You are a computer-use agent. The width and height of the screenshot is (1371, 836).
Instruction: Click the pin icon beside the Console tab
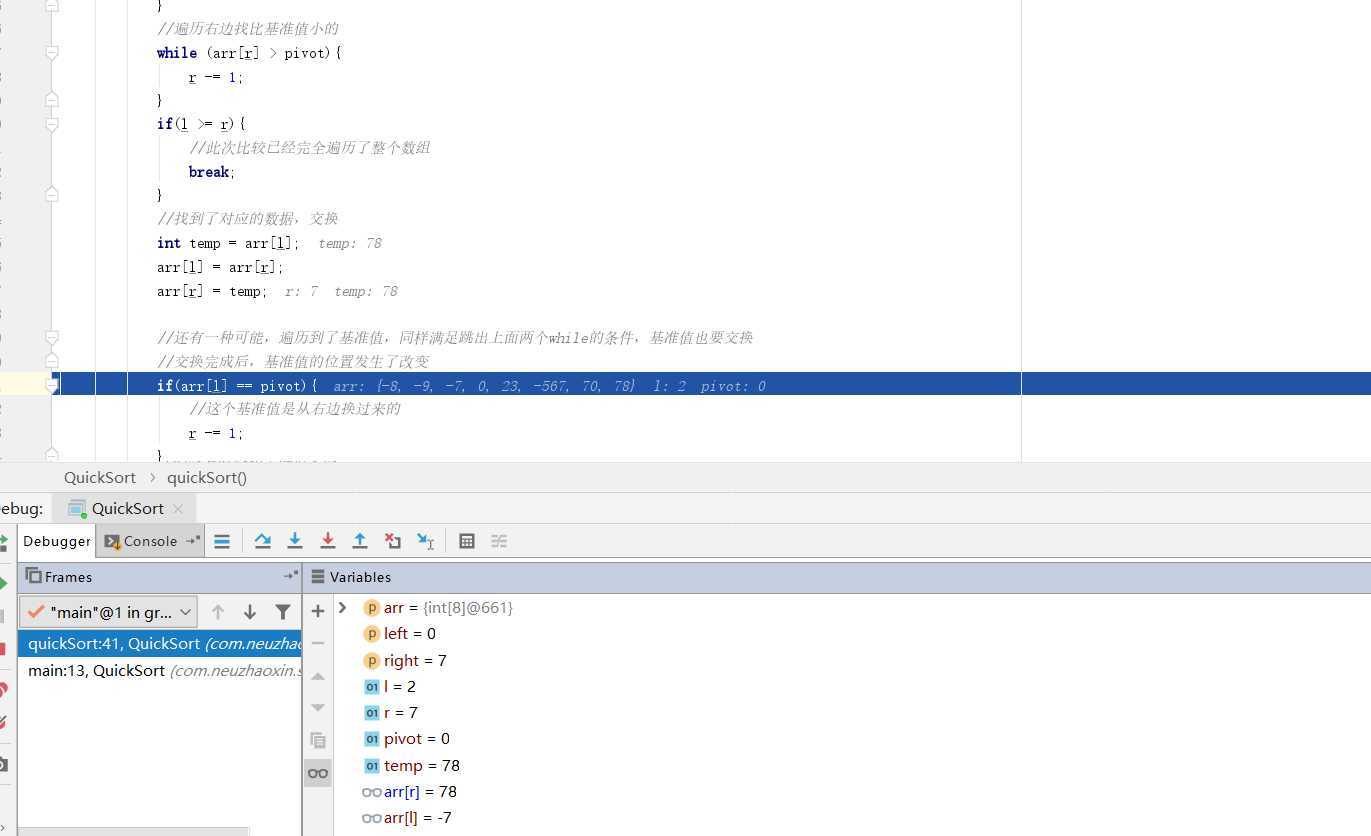(x=193, y=540)
